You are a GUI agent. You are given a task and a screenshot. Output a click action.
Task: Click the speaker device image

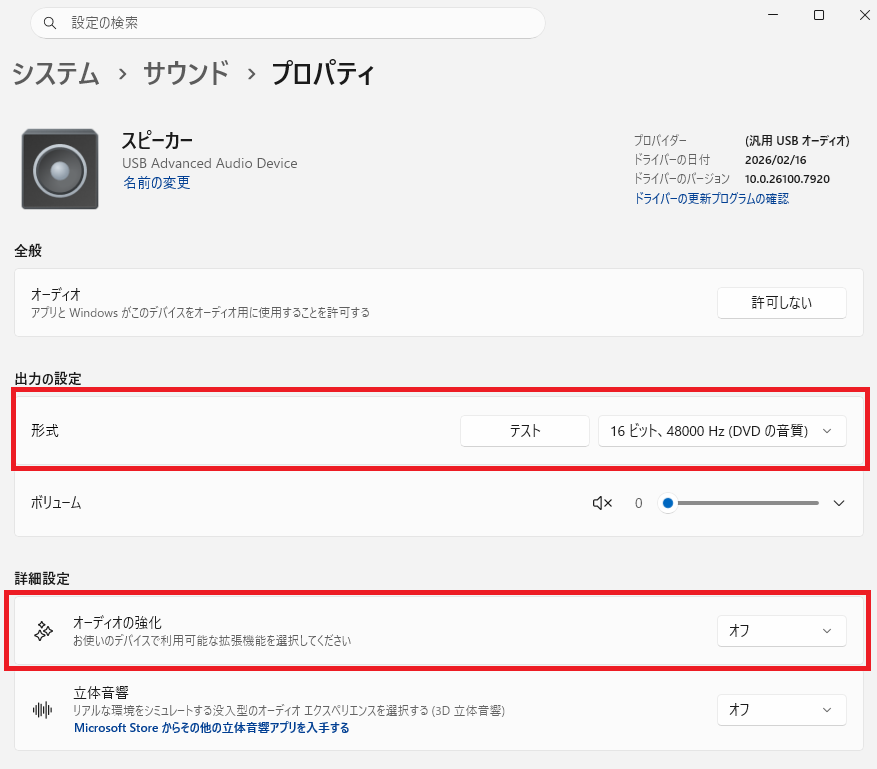tap(60, 169)
